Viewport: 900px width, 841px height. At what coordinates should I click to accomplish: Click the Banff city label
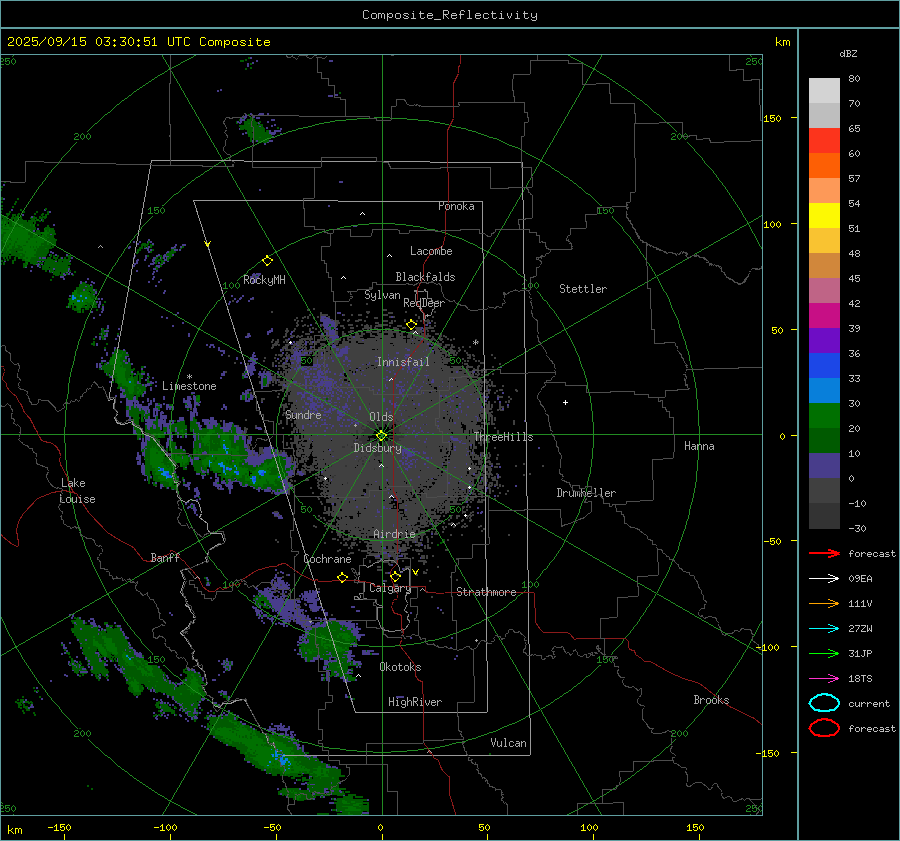(165, 557)
